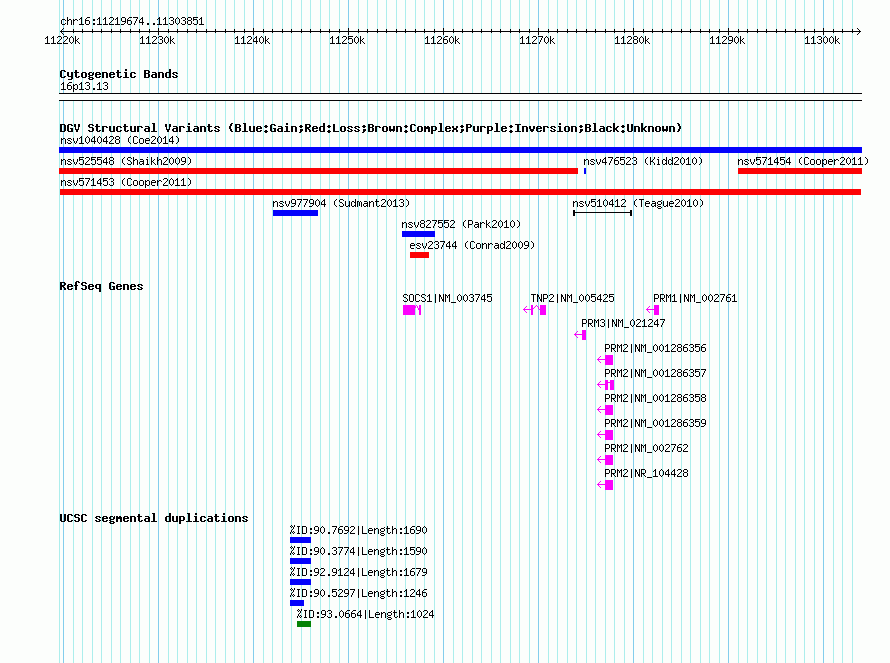Click the %ID:92.9124|Length:1679 label

358,572
